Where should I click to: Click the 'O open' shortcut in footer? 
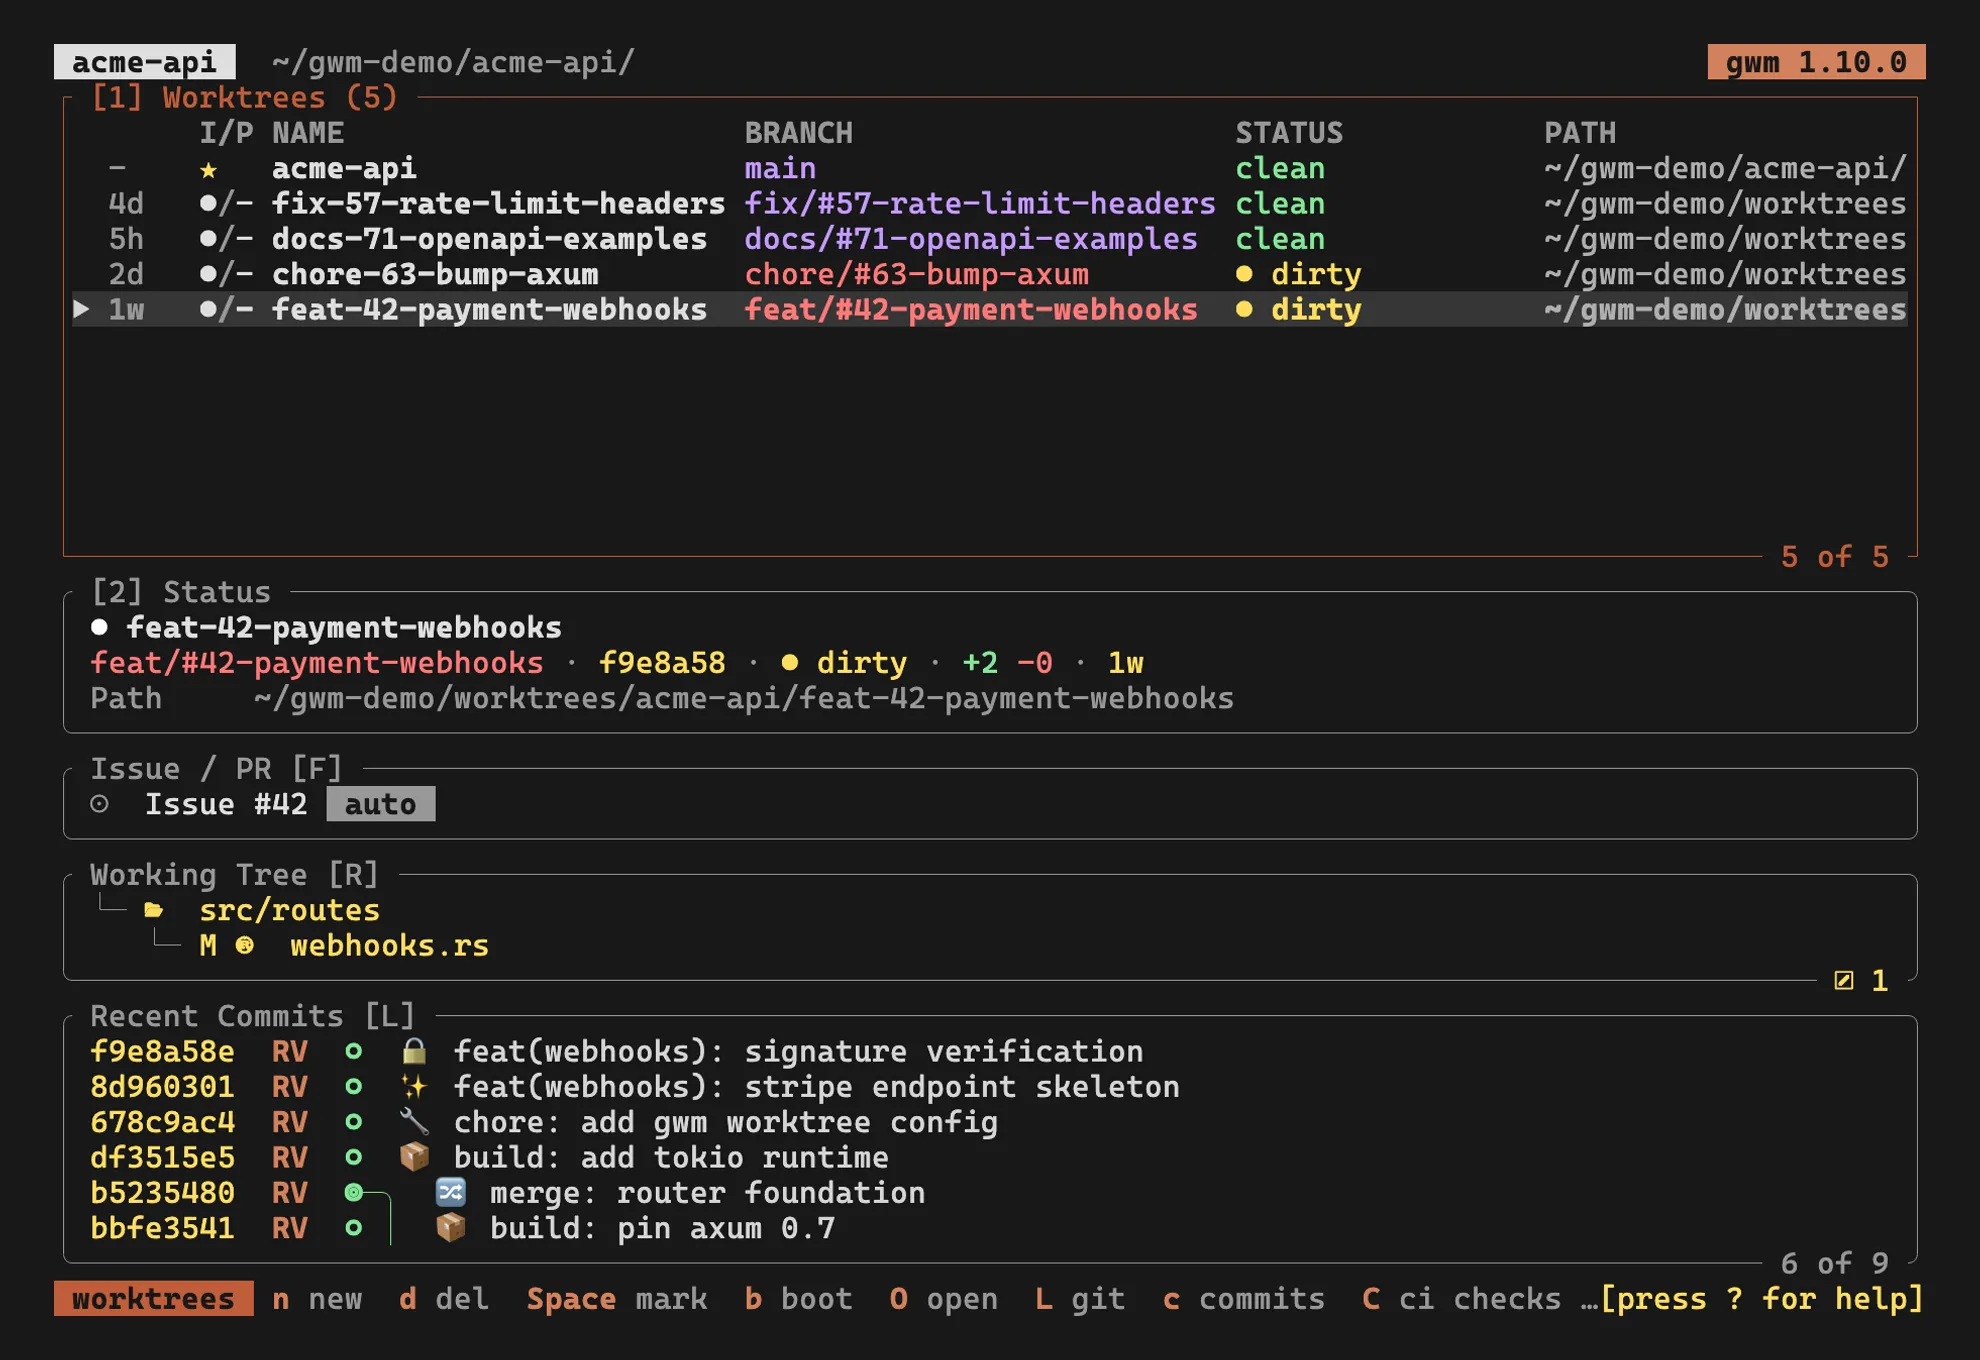tap(943, 1298)
